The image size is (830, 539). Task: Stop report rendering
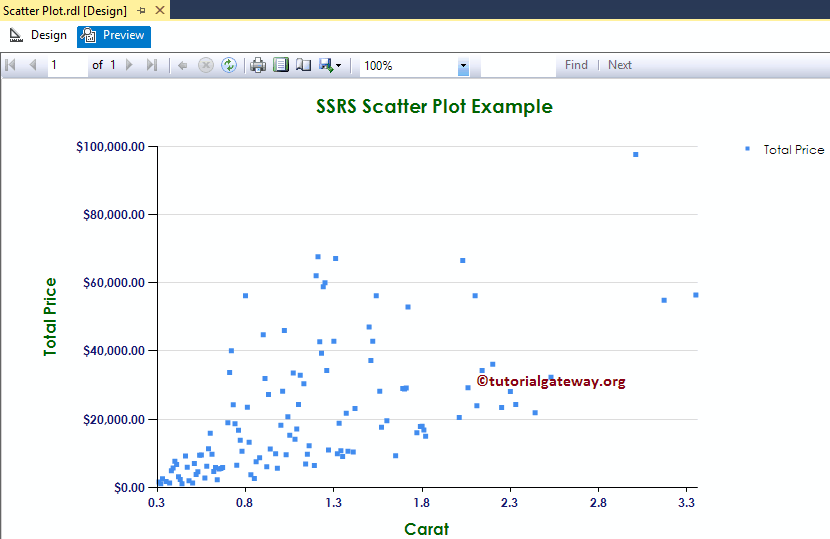[x=206, y=65]
